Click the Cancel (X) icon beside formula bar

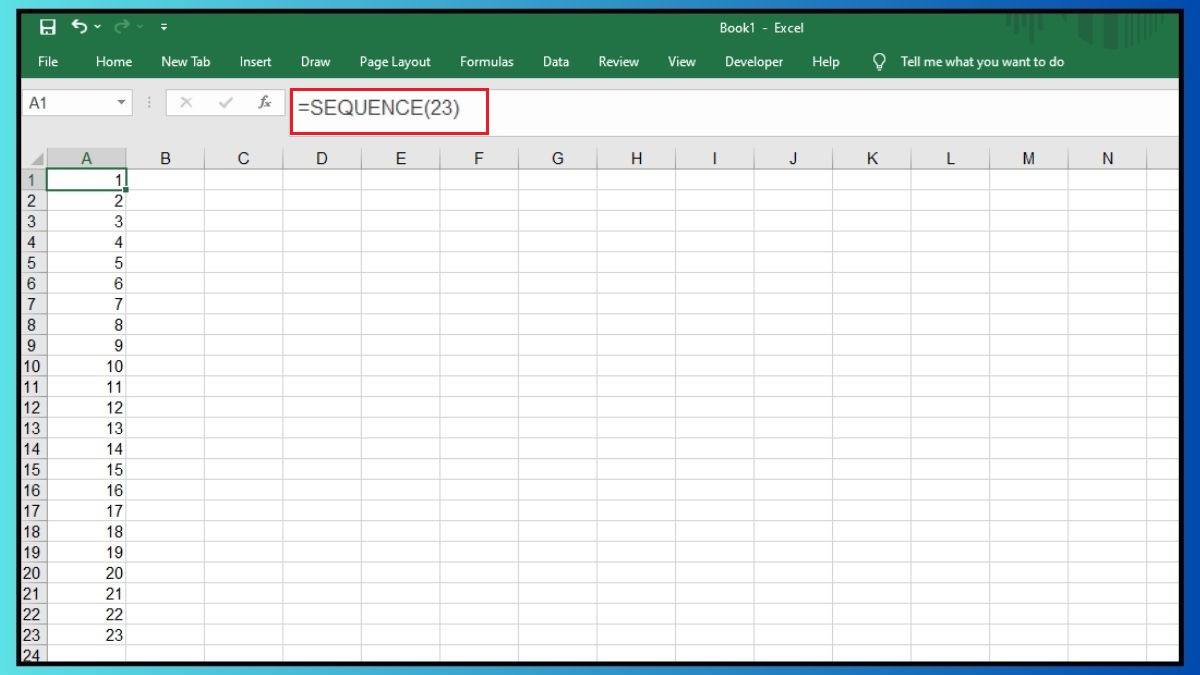click(x=184, y=102)
